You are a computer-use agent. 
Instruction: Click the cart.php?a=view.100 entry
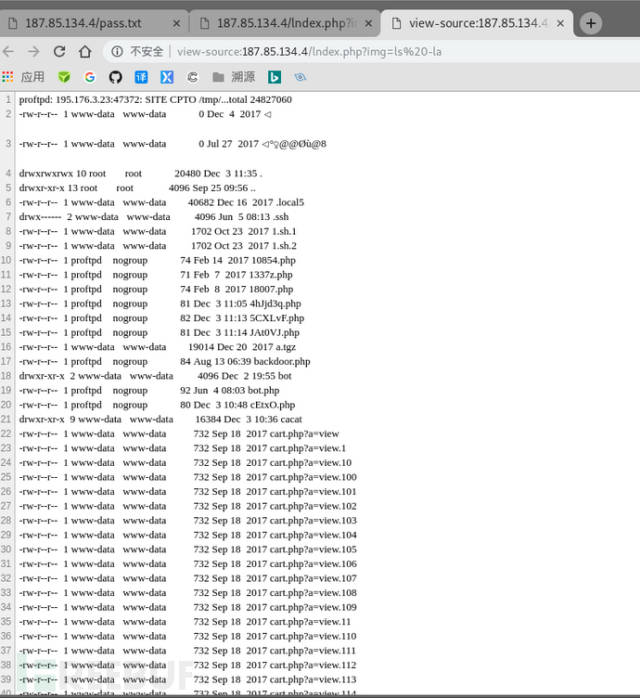(313, 477)
